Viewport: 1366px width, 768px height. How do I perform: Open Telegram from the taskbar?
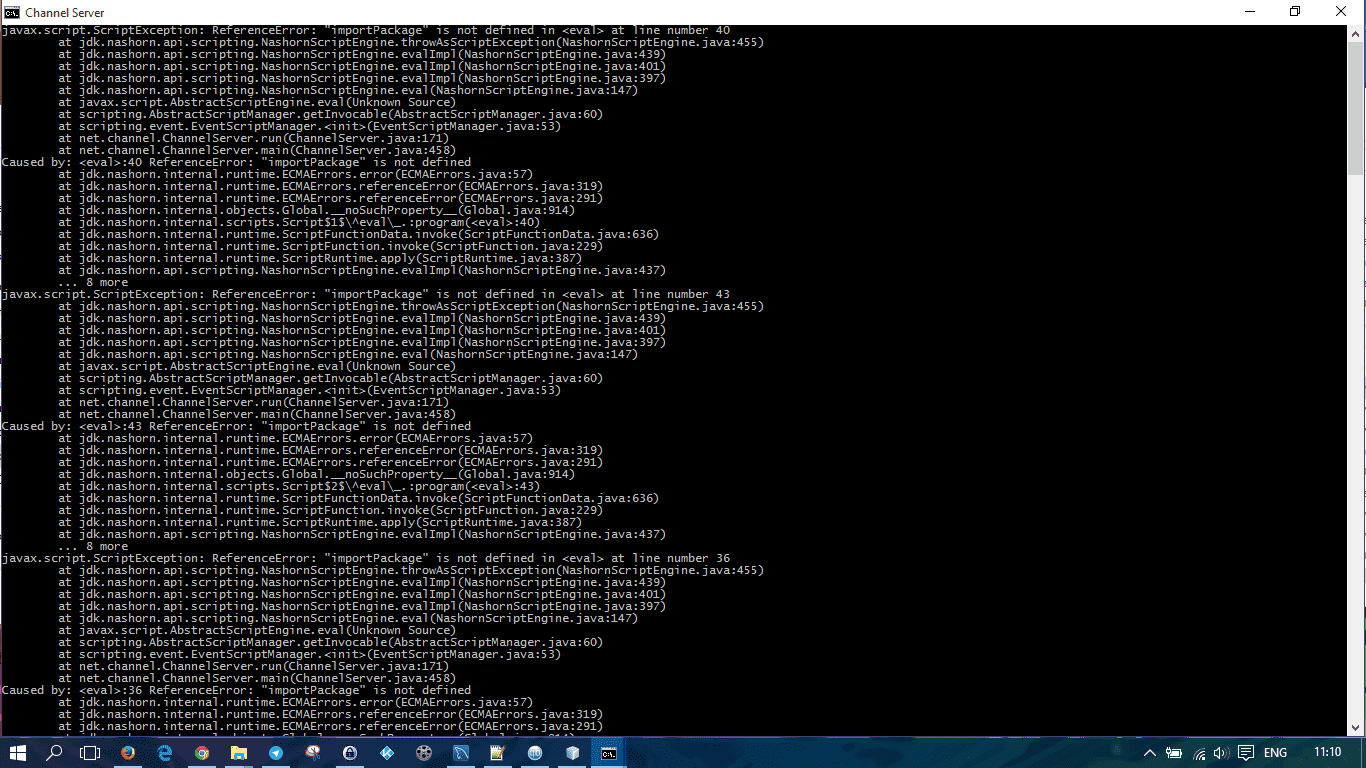[x=276, y=752]
